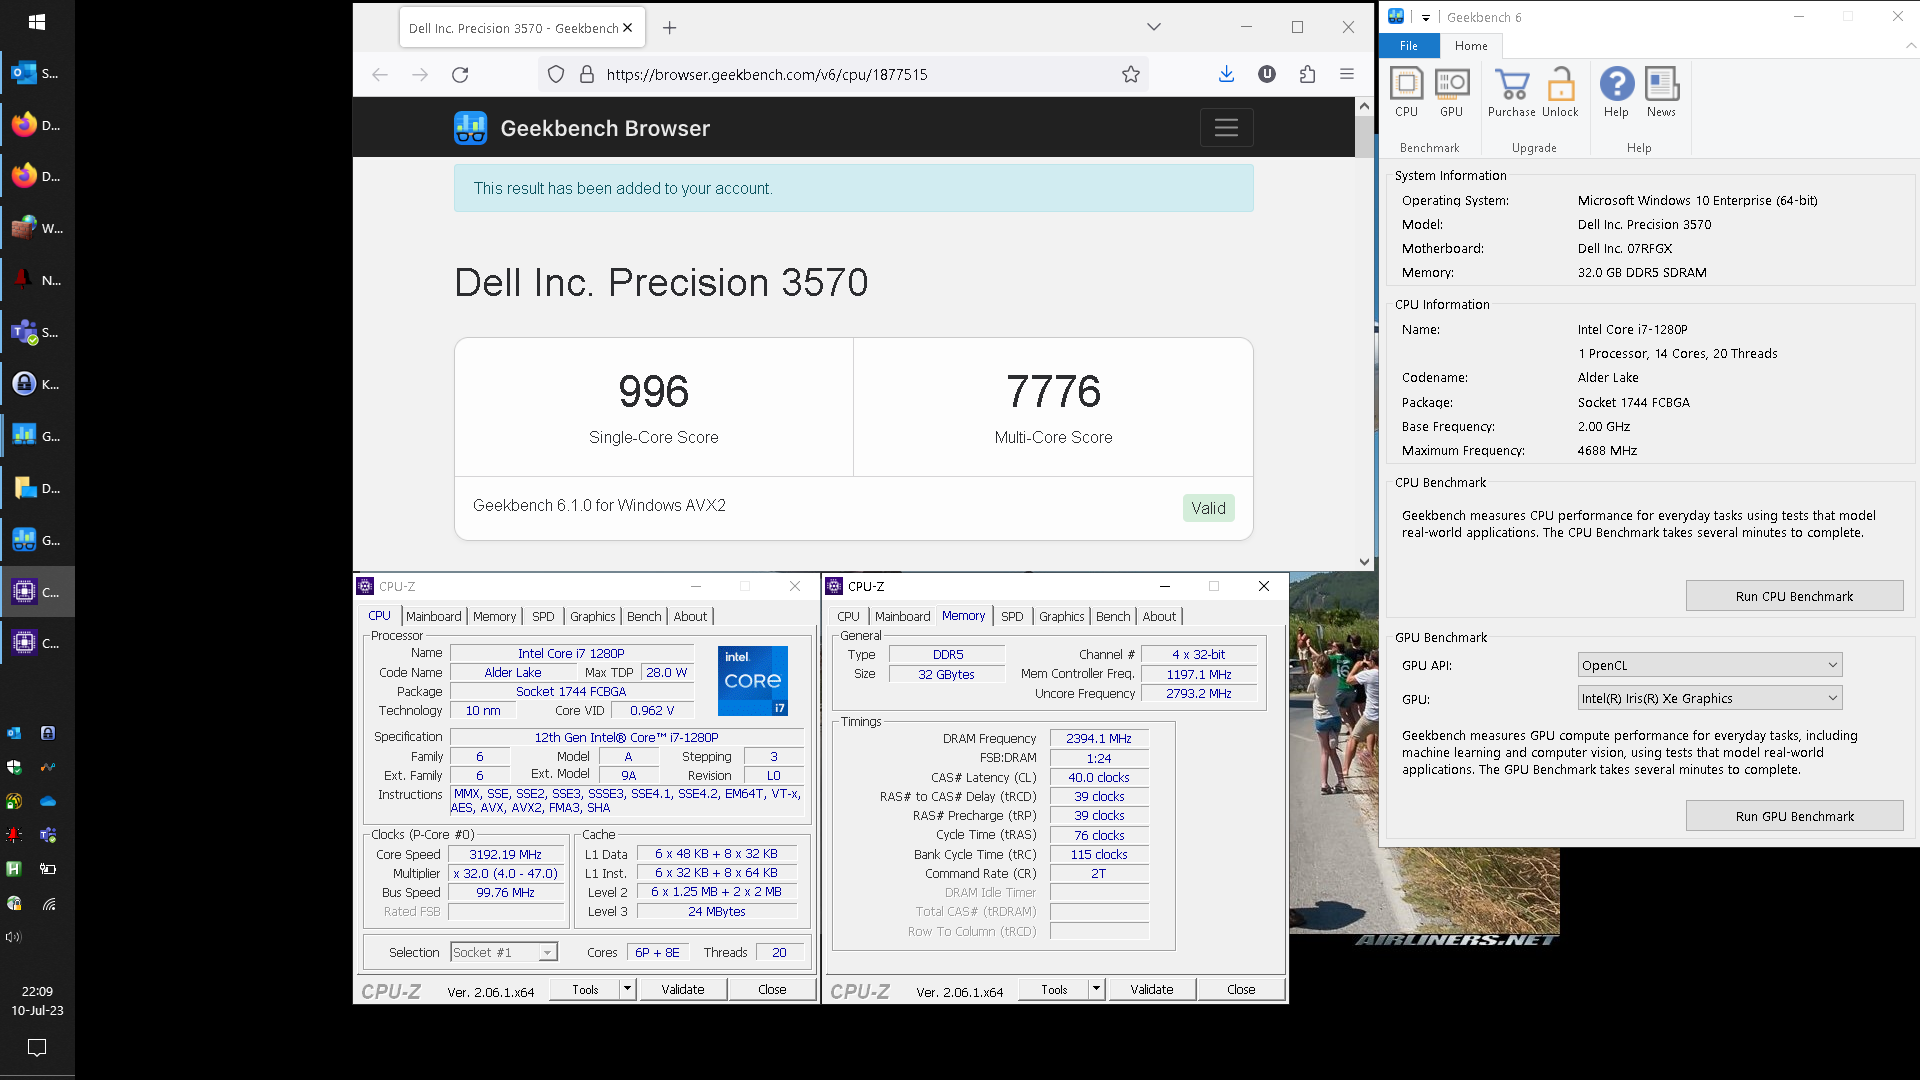This screenshot has width=1920, height=1080.
Task: Click the Geekbench Browser logo icon
Action: coord(470,128)
